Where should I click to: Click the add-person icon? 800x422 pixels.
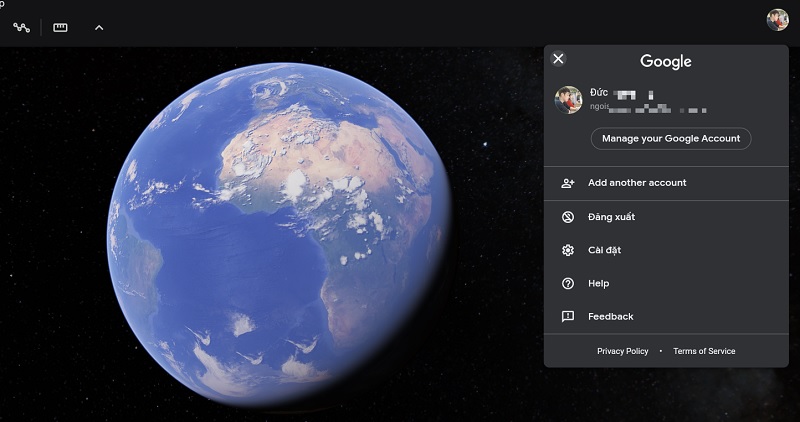(x=568, y=183)
